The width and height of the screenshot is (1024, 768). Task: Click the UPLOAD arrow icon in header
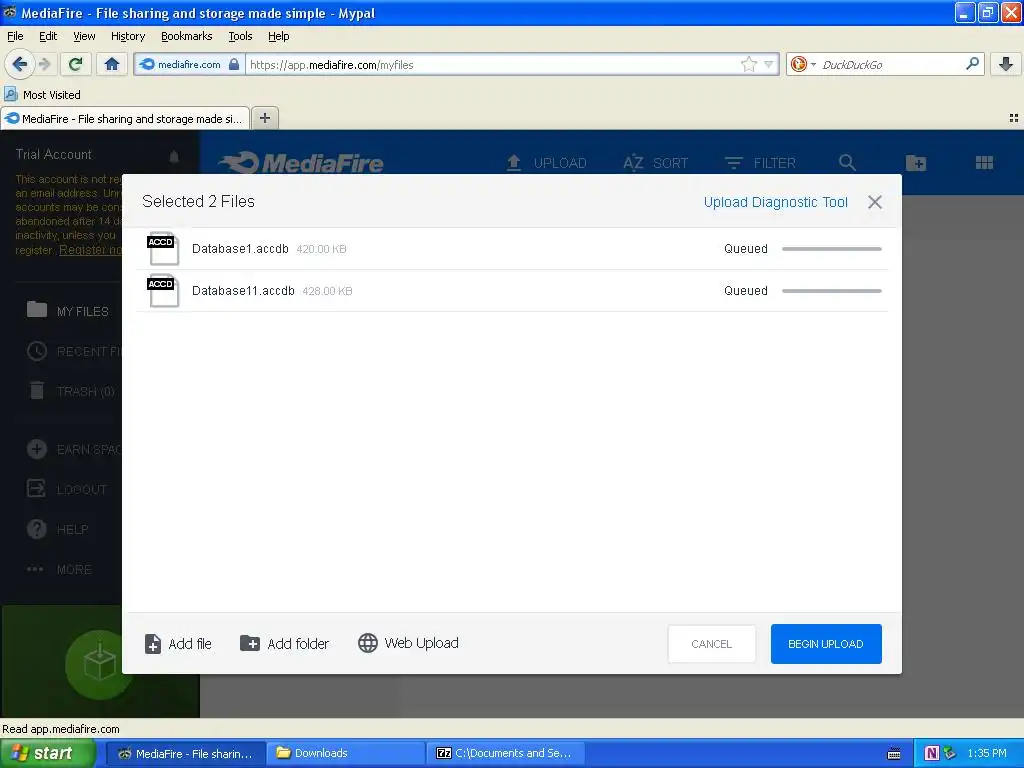click(x=513, y=163)
